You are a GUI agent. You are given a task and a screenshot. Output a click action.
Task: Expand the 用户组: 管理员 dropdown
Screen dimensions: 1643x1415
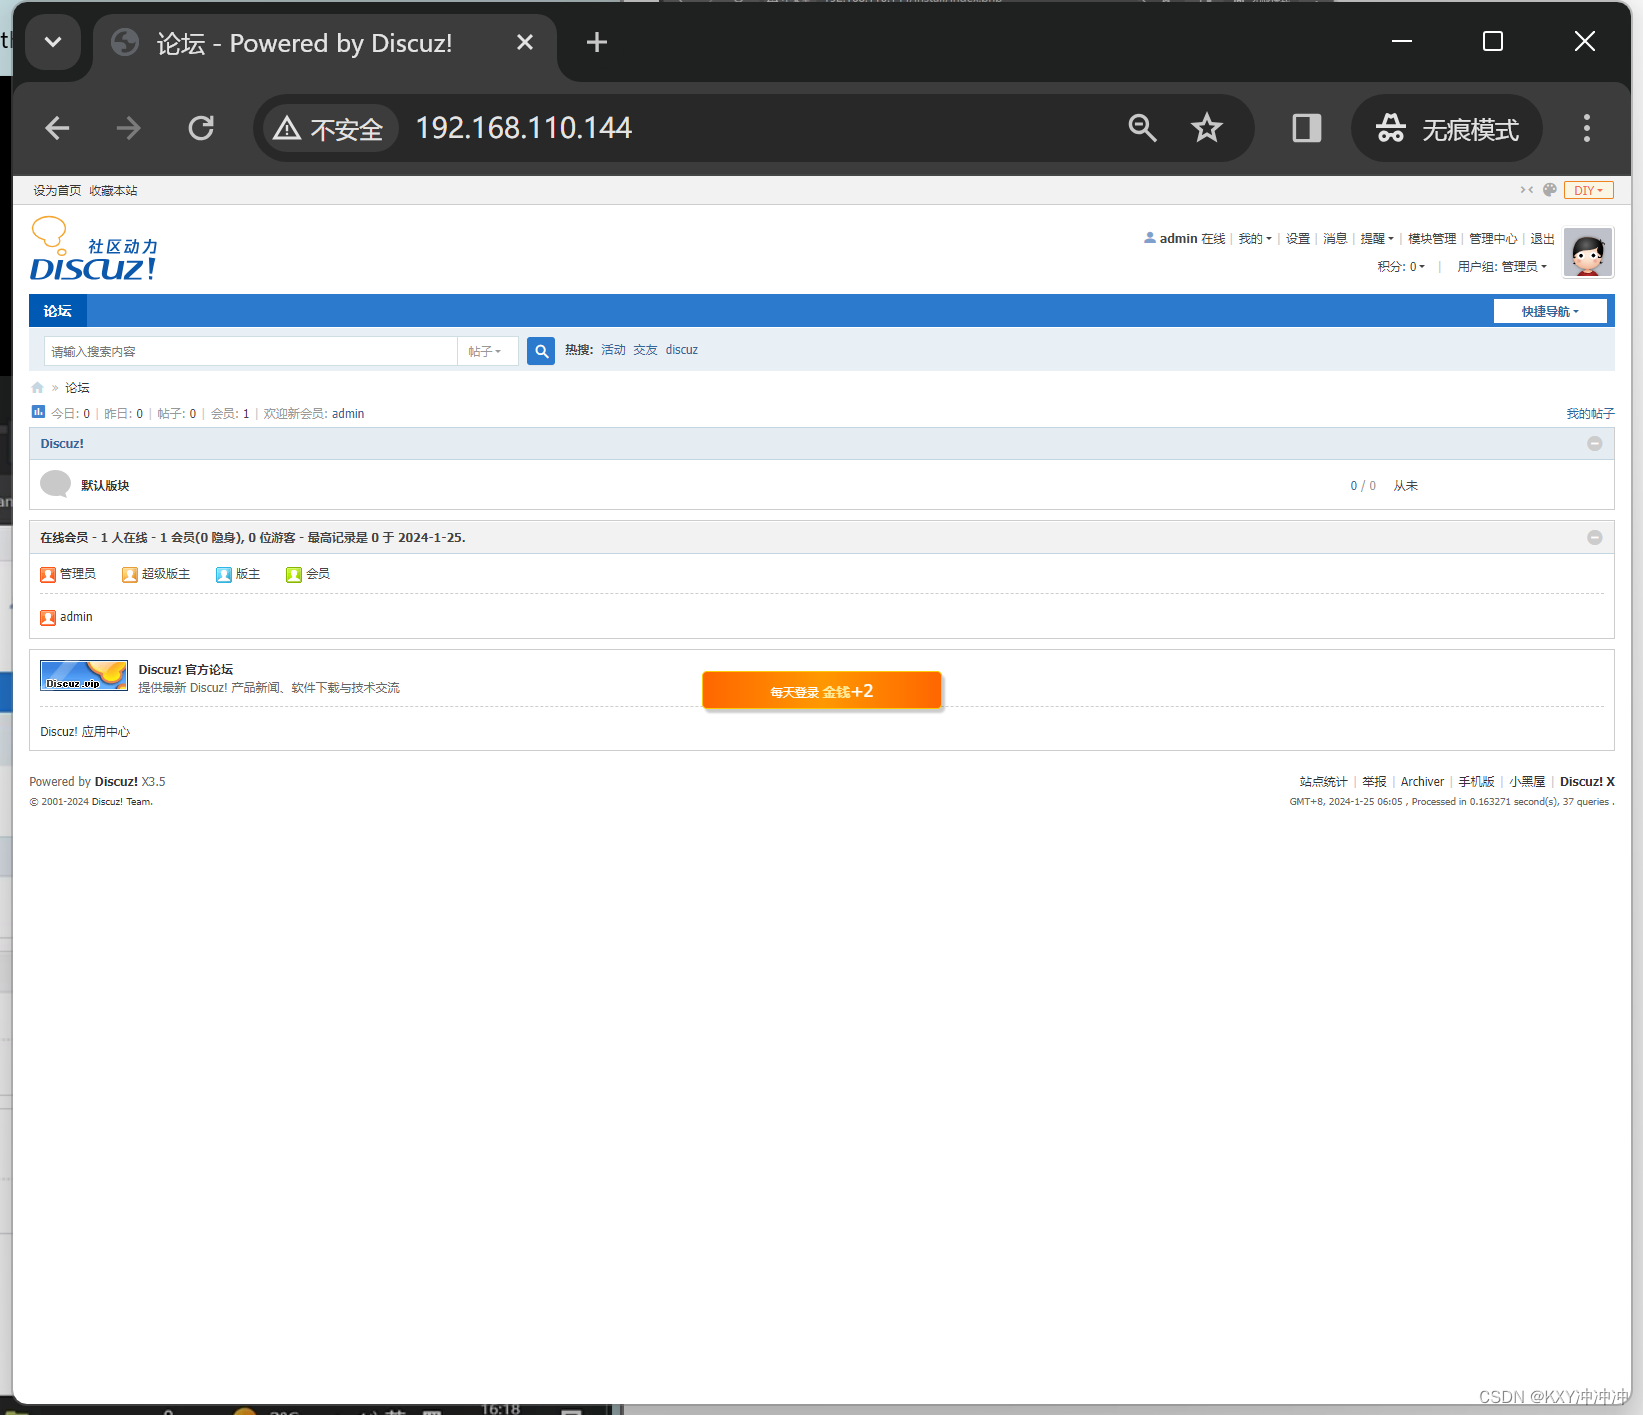tap(1502, 267)
